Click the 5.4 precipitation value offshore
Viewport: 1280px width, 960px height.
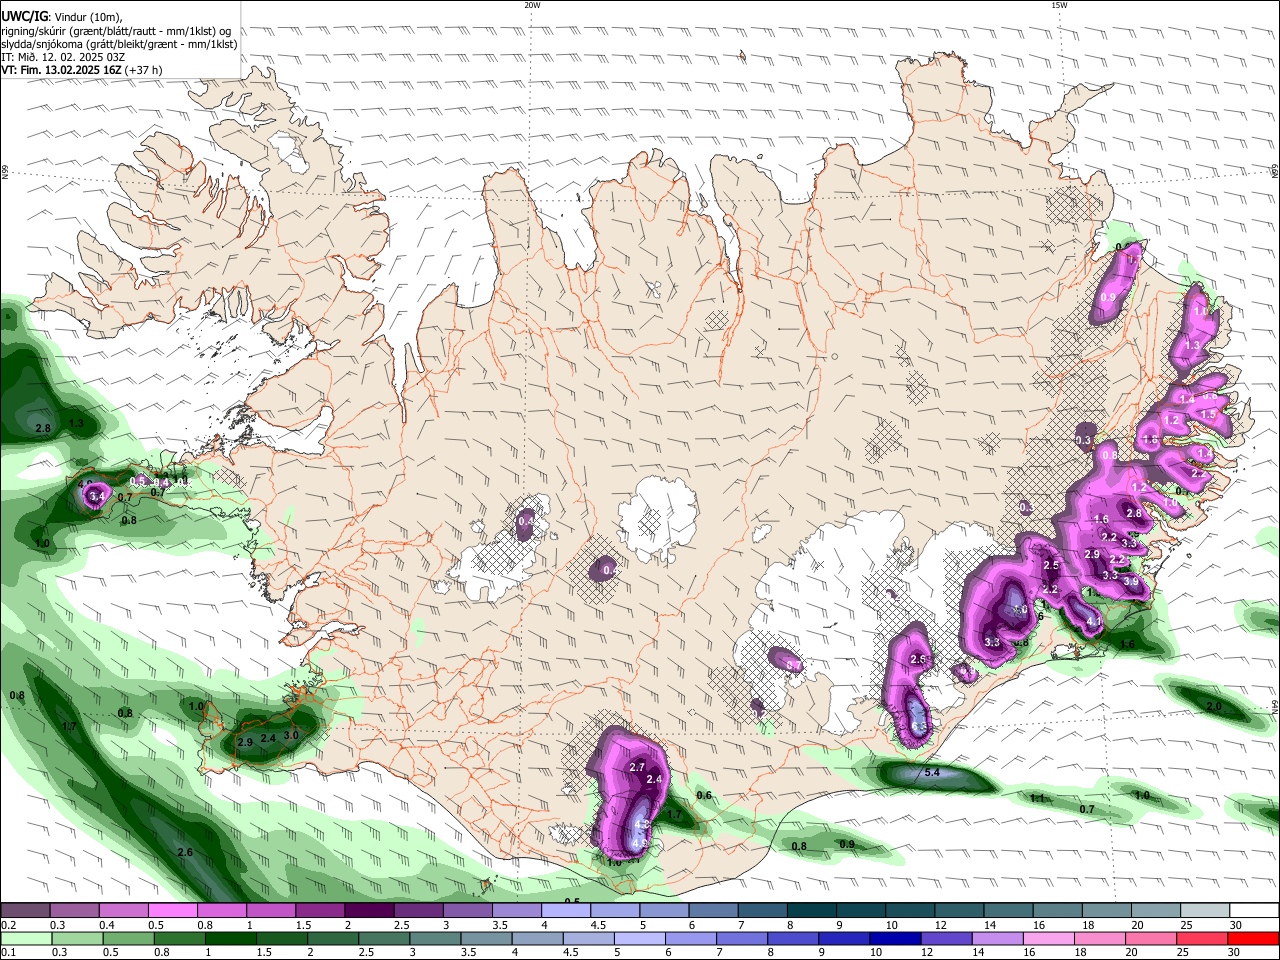point(932,773)
